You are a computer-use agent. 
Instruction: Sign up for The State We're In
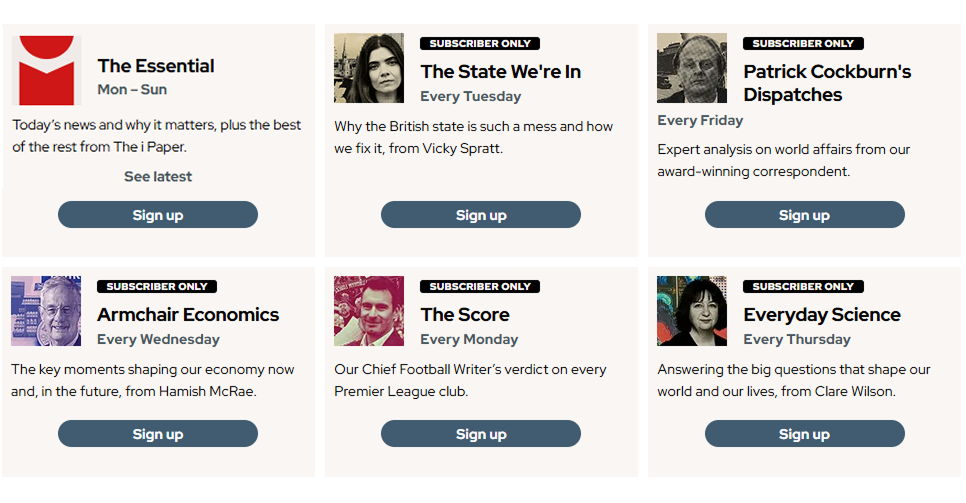tap(481, 215)
